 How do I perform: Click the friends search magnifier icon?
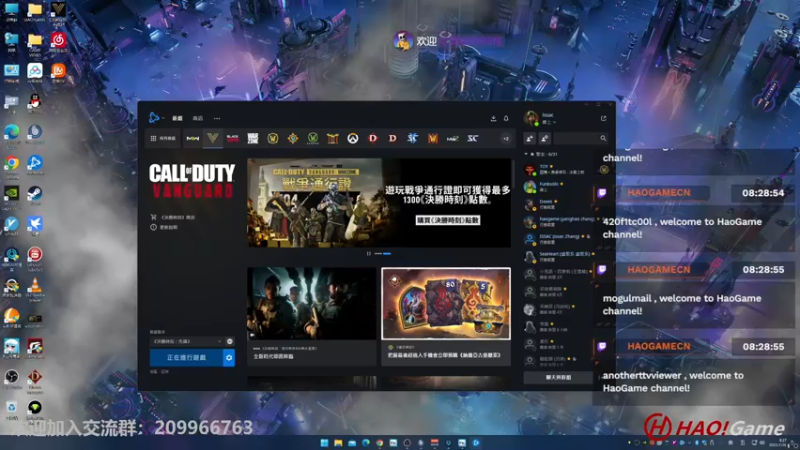tap(603, 138)
